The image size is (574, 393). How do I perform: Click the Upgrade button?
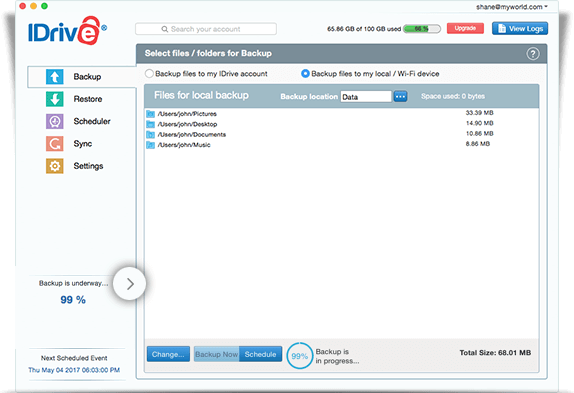click(x=465, y=28)
